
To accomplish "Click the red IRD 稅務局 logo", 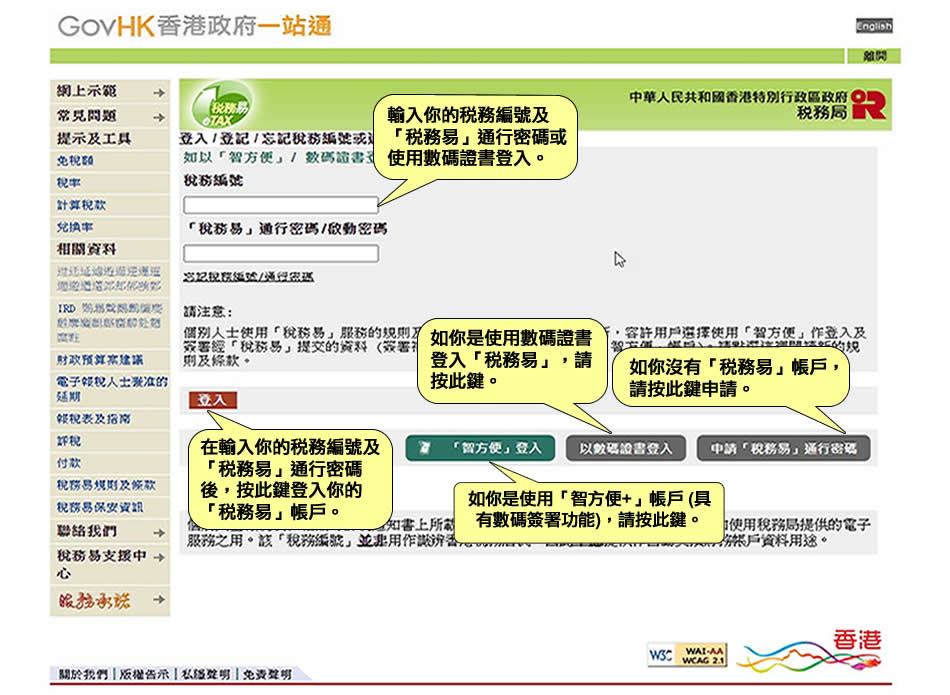I will point(868,104).
